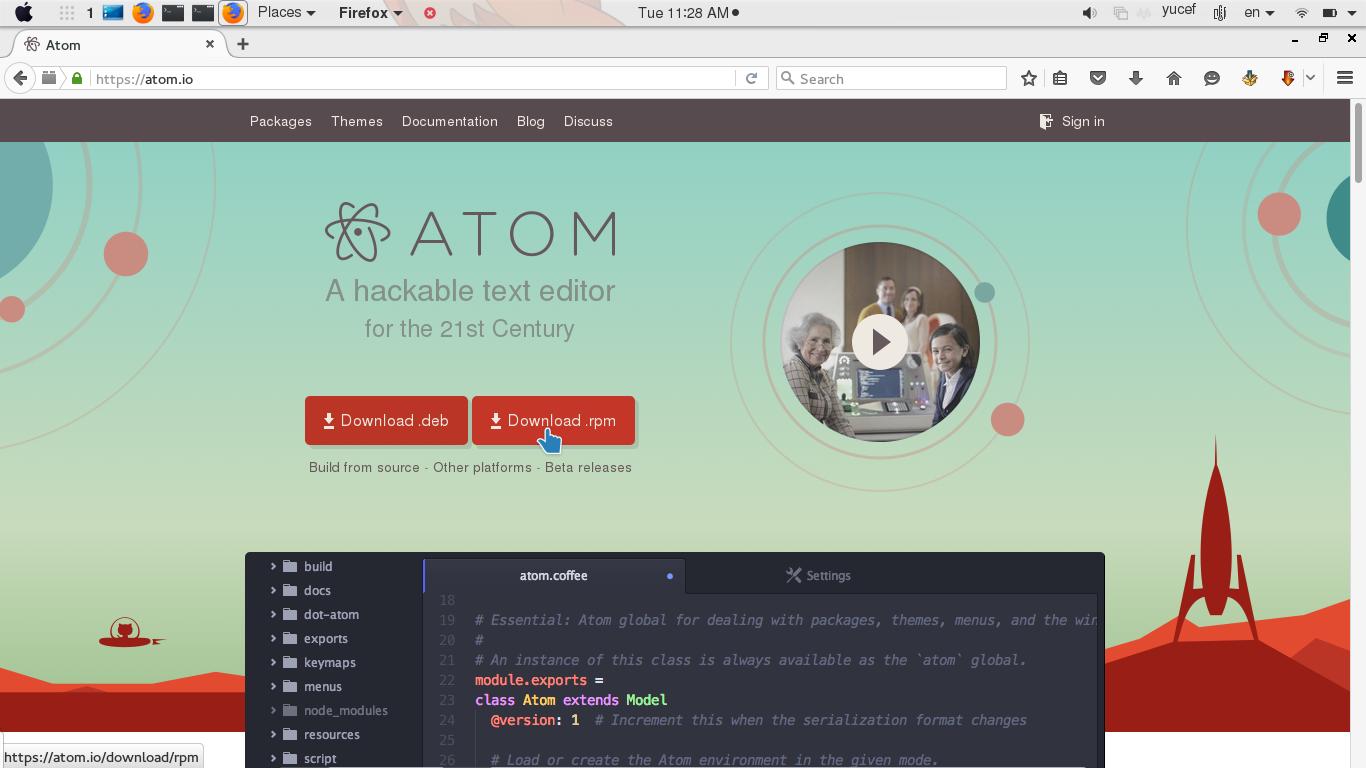Open the Firefox hamburger menu
1366x768 pixels.
coord(1345,78)
